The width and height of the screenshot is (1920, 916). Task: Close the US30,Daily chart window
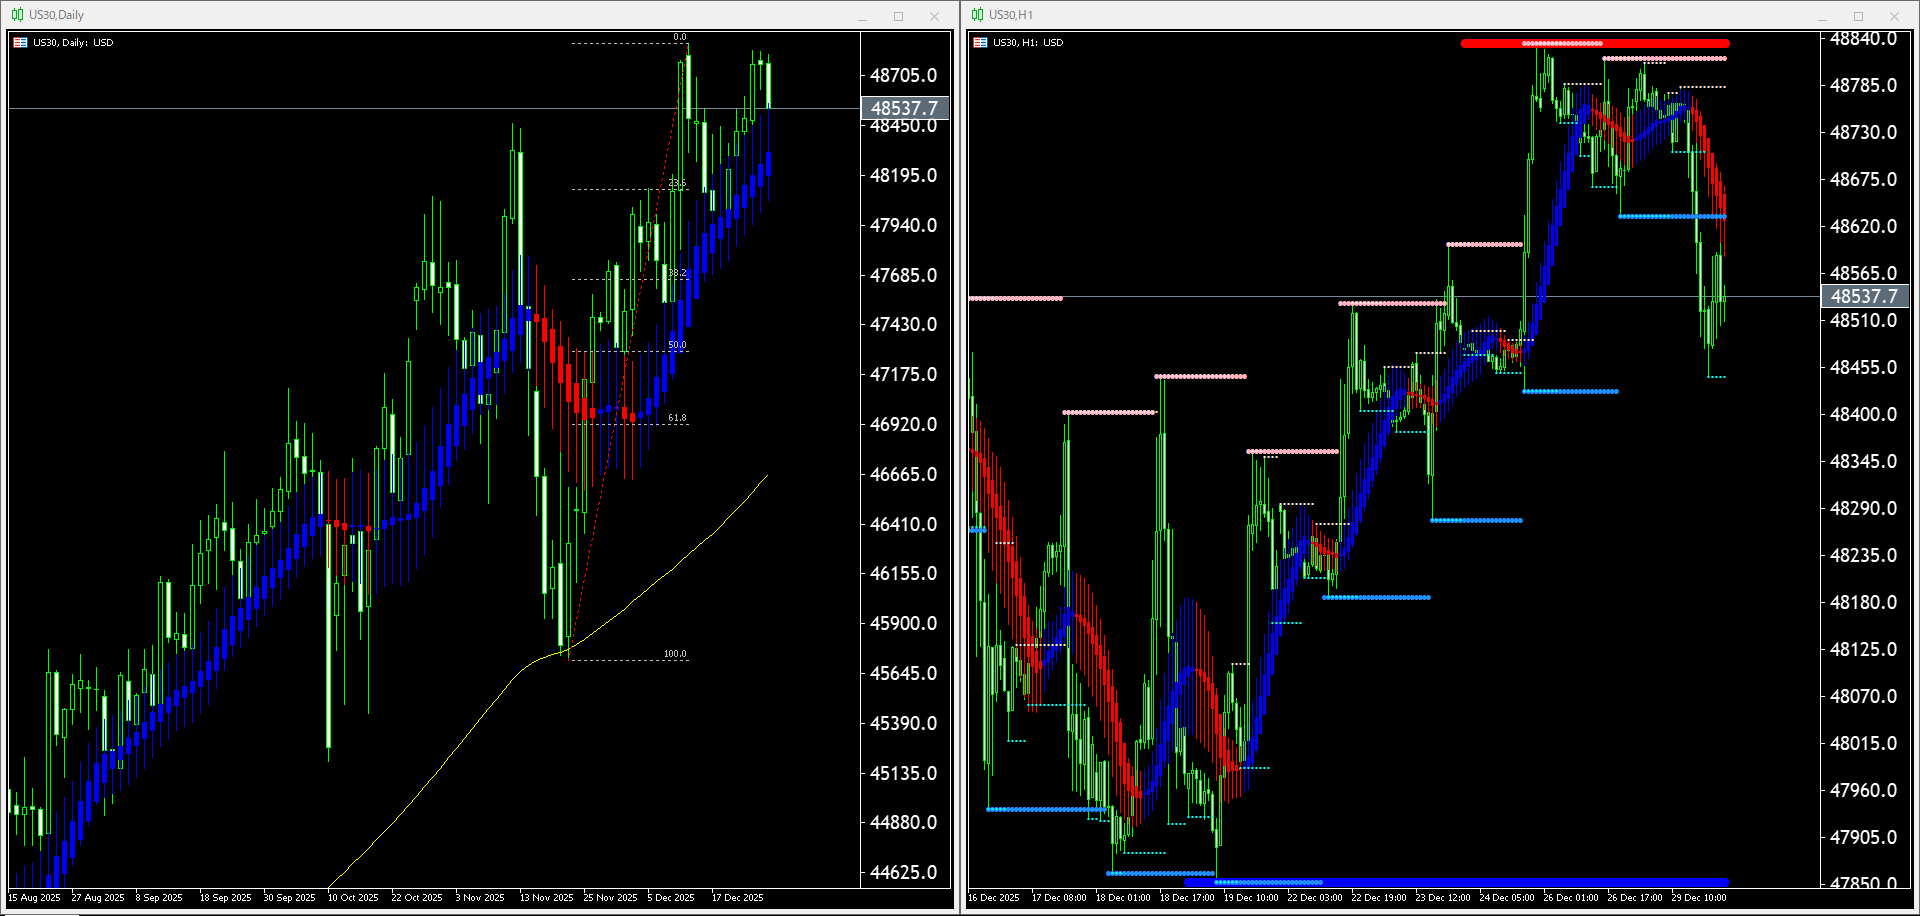coord(935,16)
